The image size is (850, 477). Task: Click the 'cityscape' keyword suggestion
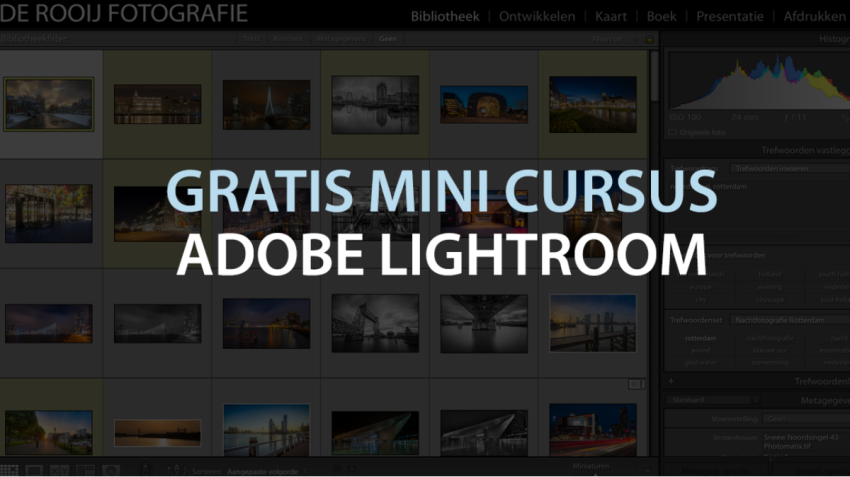(x=770, y=299)
